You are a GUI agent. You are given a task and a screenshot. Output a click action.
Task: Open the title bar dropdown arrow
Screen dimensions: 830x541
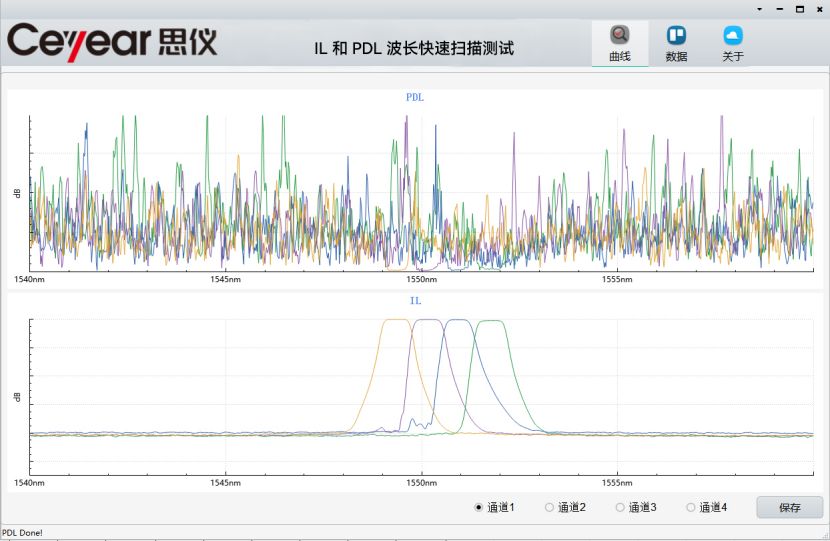click(759, 9)
